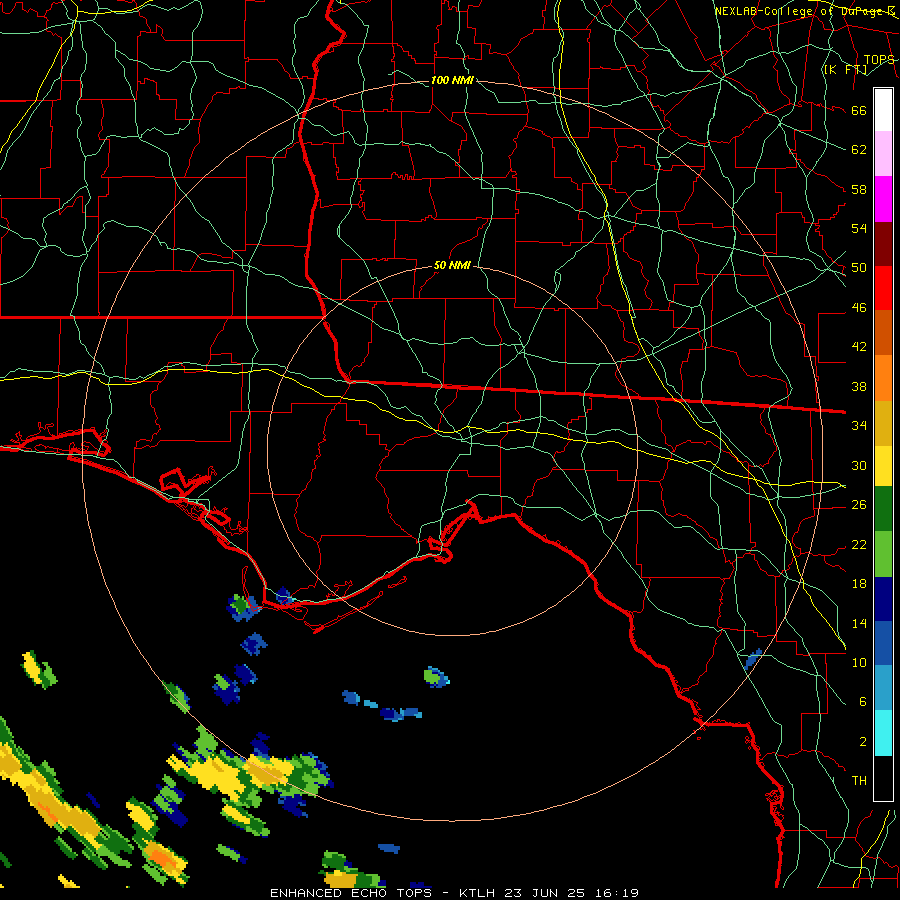Click the TH label in the legend

[x=859, y=780]
